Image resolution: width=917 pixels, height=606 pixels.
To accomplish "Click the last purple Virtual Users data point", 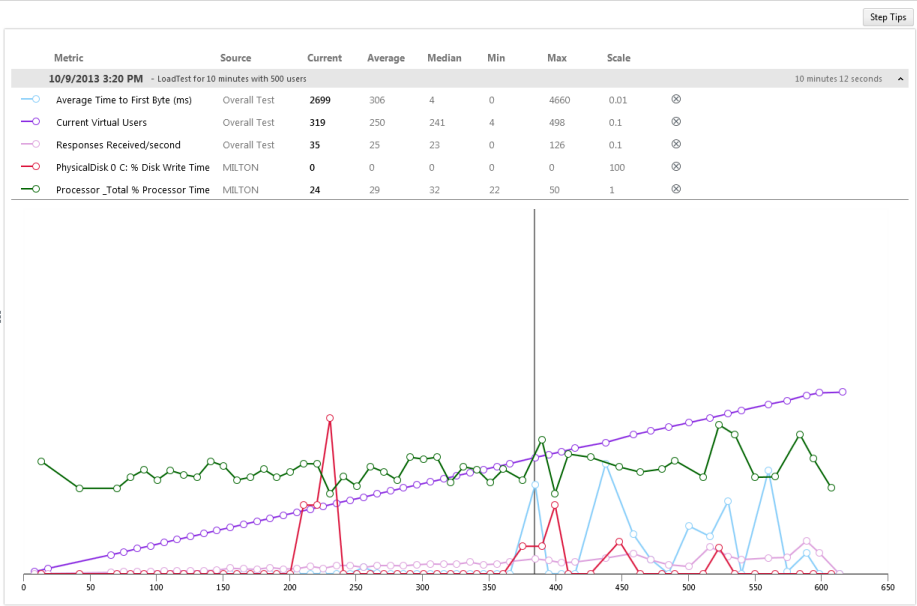I will pos(843,392).
